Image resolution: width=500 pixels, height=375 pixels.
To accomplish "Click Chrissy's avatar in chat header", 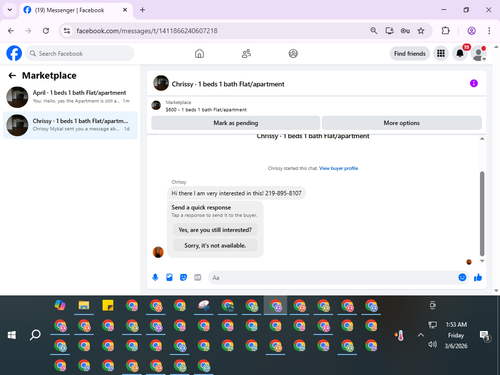I will (x=161, y=83).
